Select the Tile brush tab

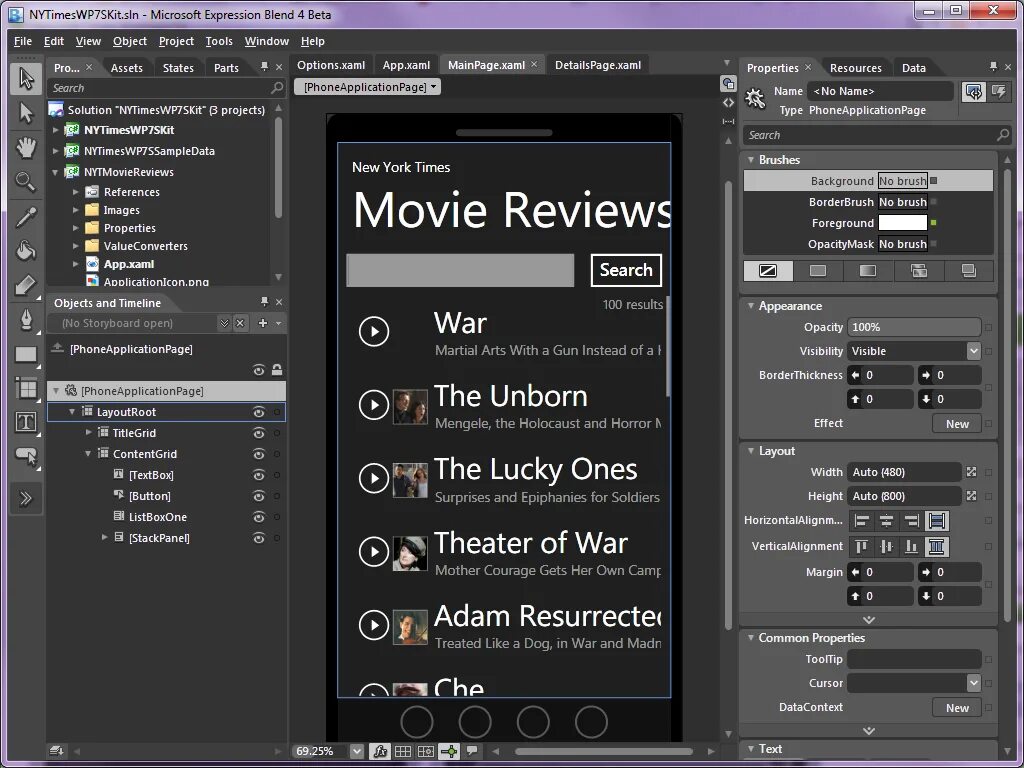919,270
